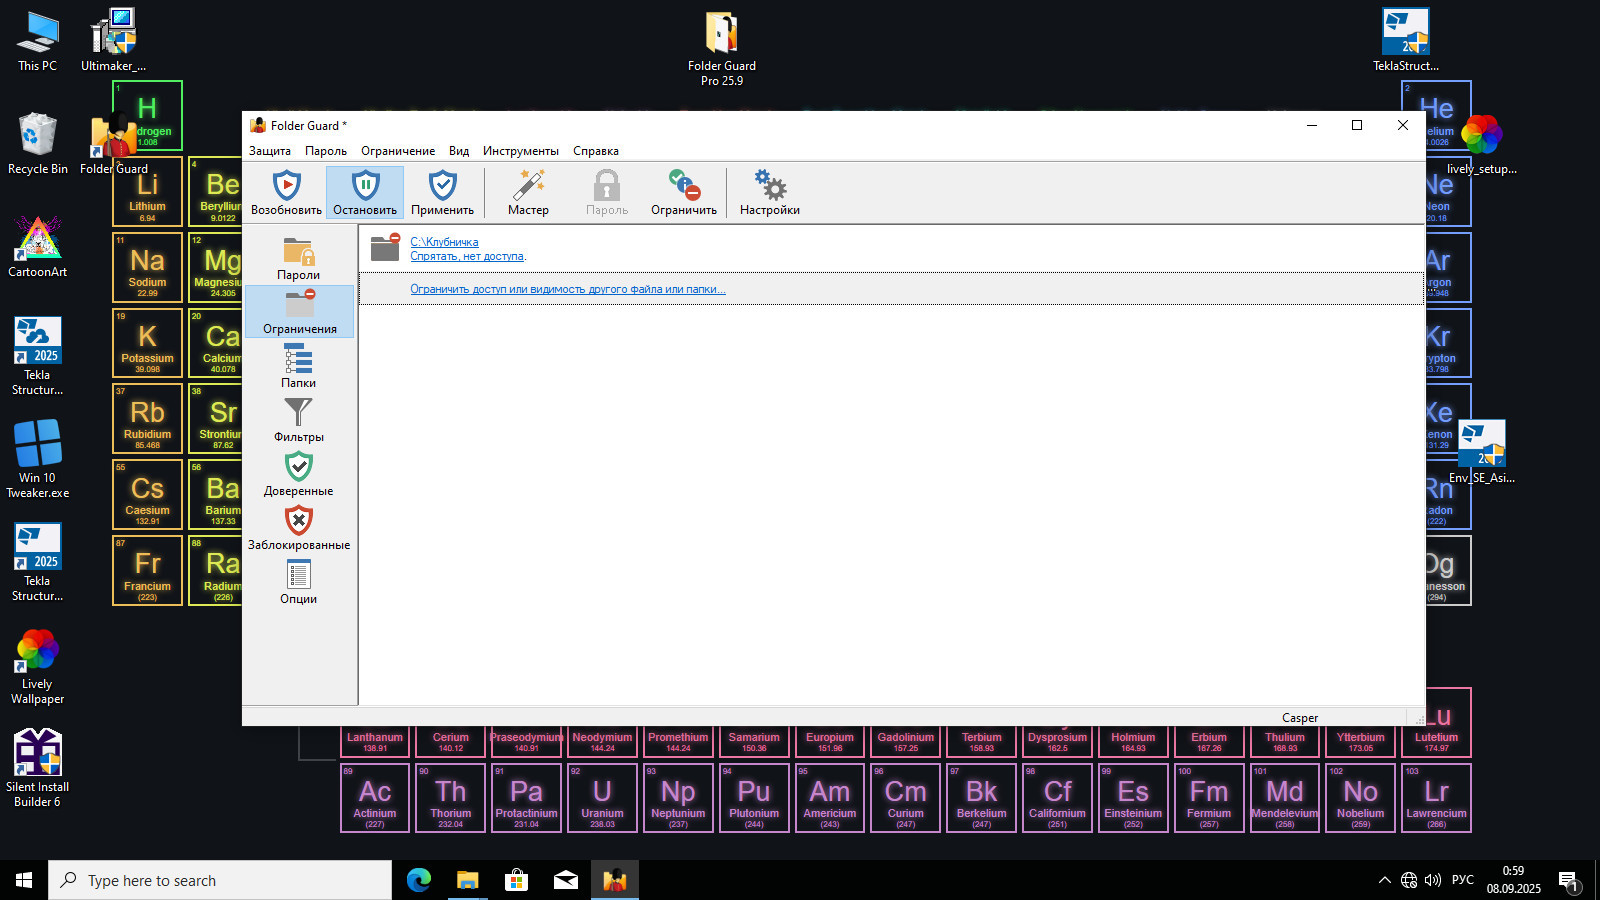Image resolution: width=1600 pixels, height=900 pixels.
Task: Switch to the Пароли sidebar view
Action: tap(298, 258)
